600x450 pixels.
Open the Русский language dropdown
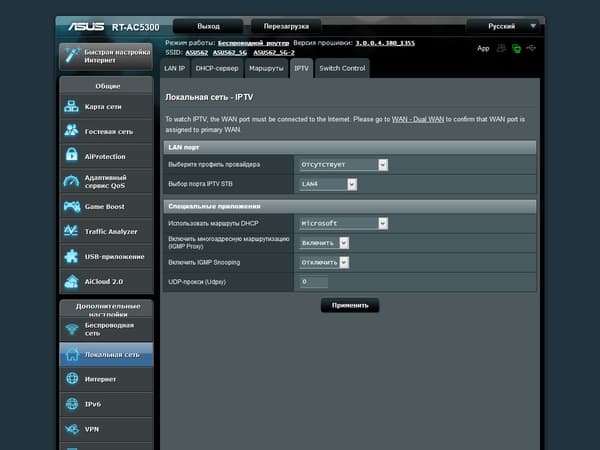click(503, 26)
